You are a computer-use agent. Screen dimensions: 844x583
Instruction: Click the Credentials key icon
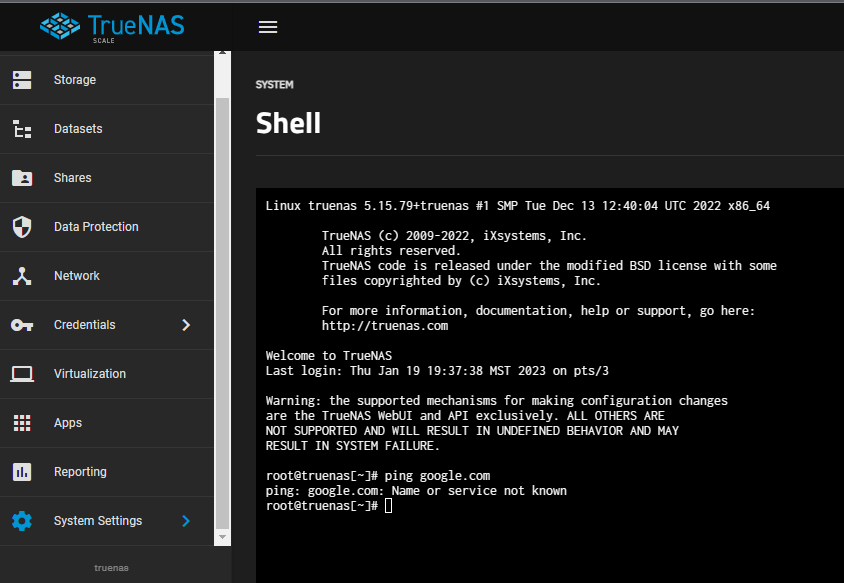22,325
